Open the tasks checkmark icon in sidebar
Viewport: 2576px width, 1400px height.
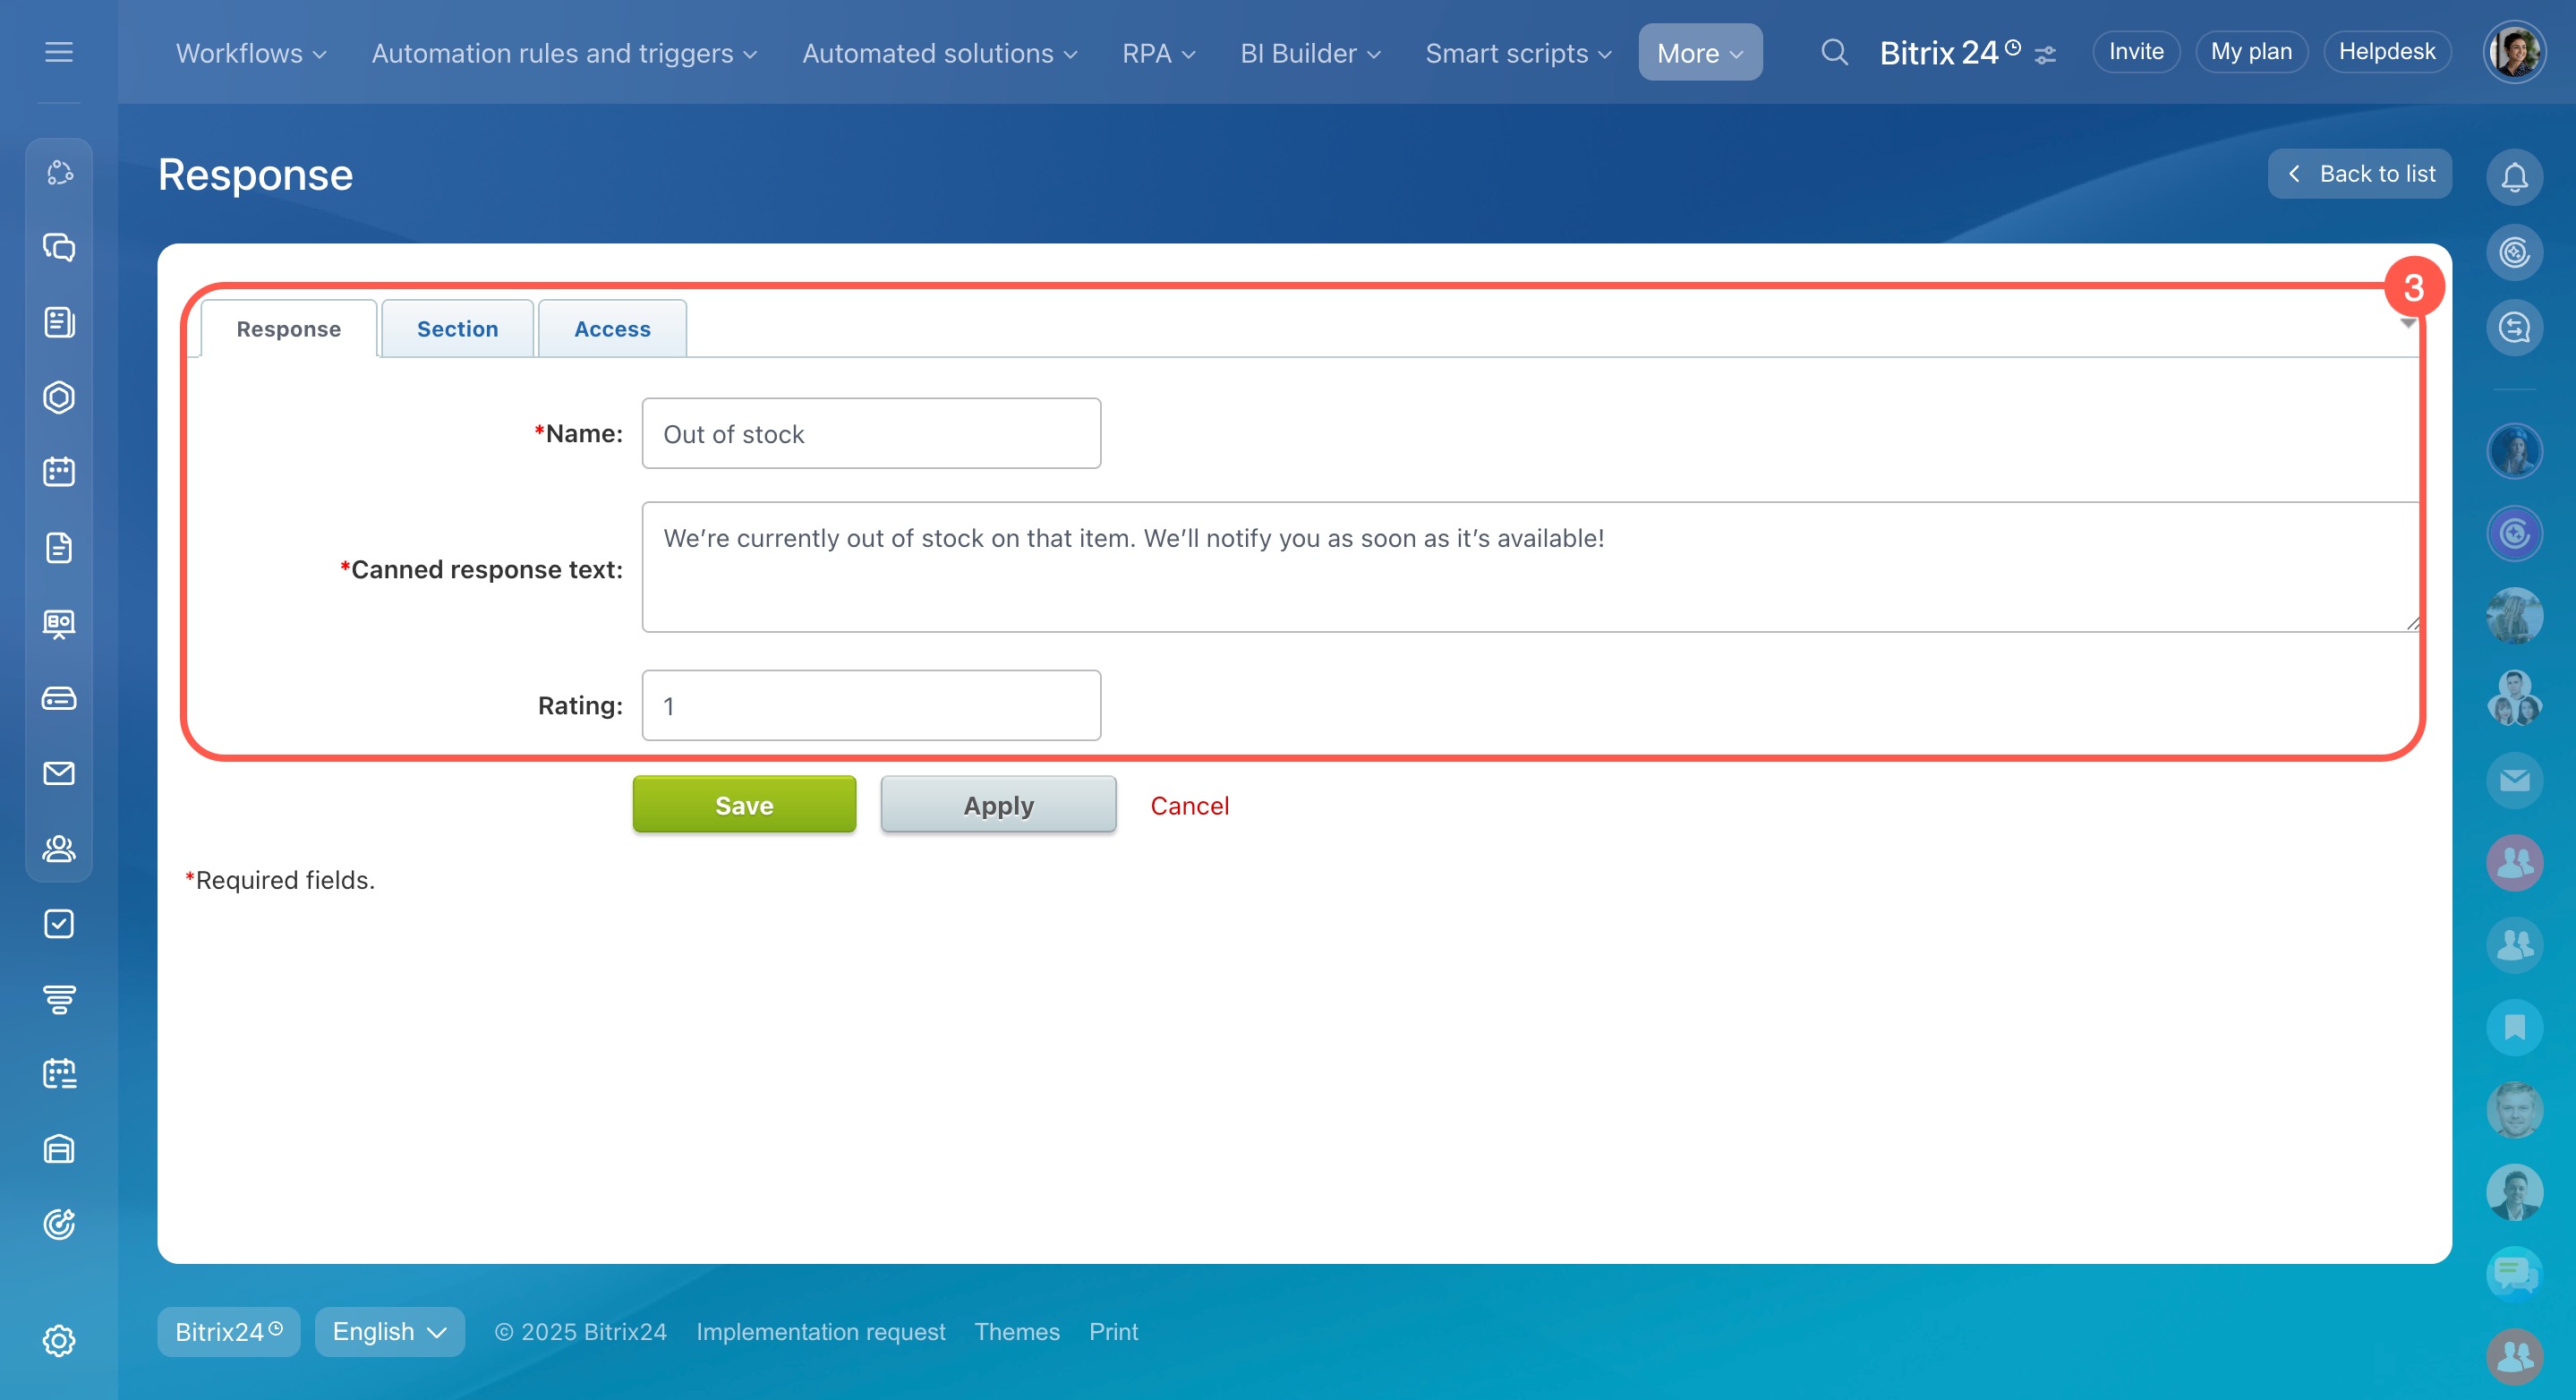(x=59, y=923)
